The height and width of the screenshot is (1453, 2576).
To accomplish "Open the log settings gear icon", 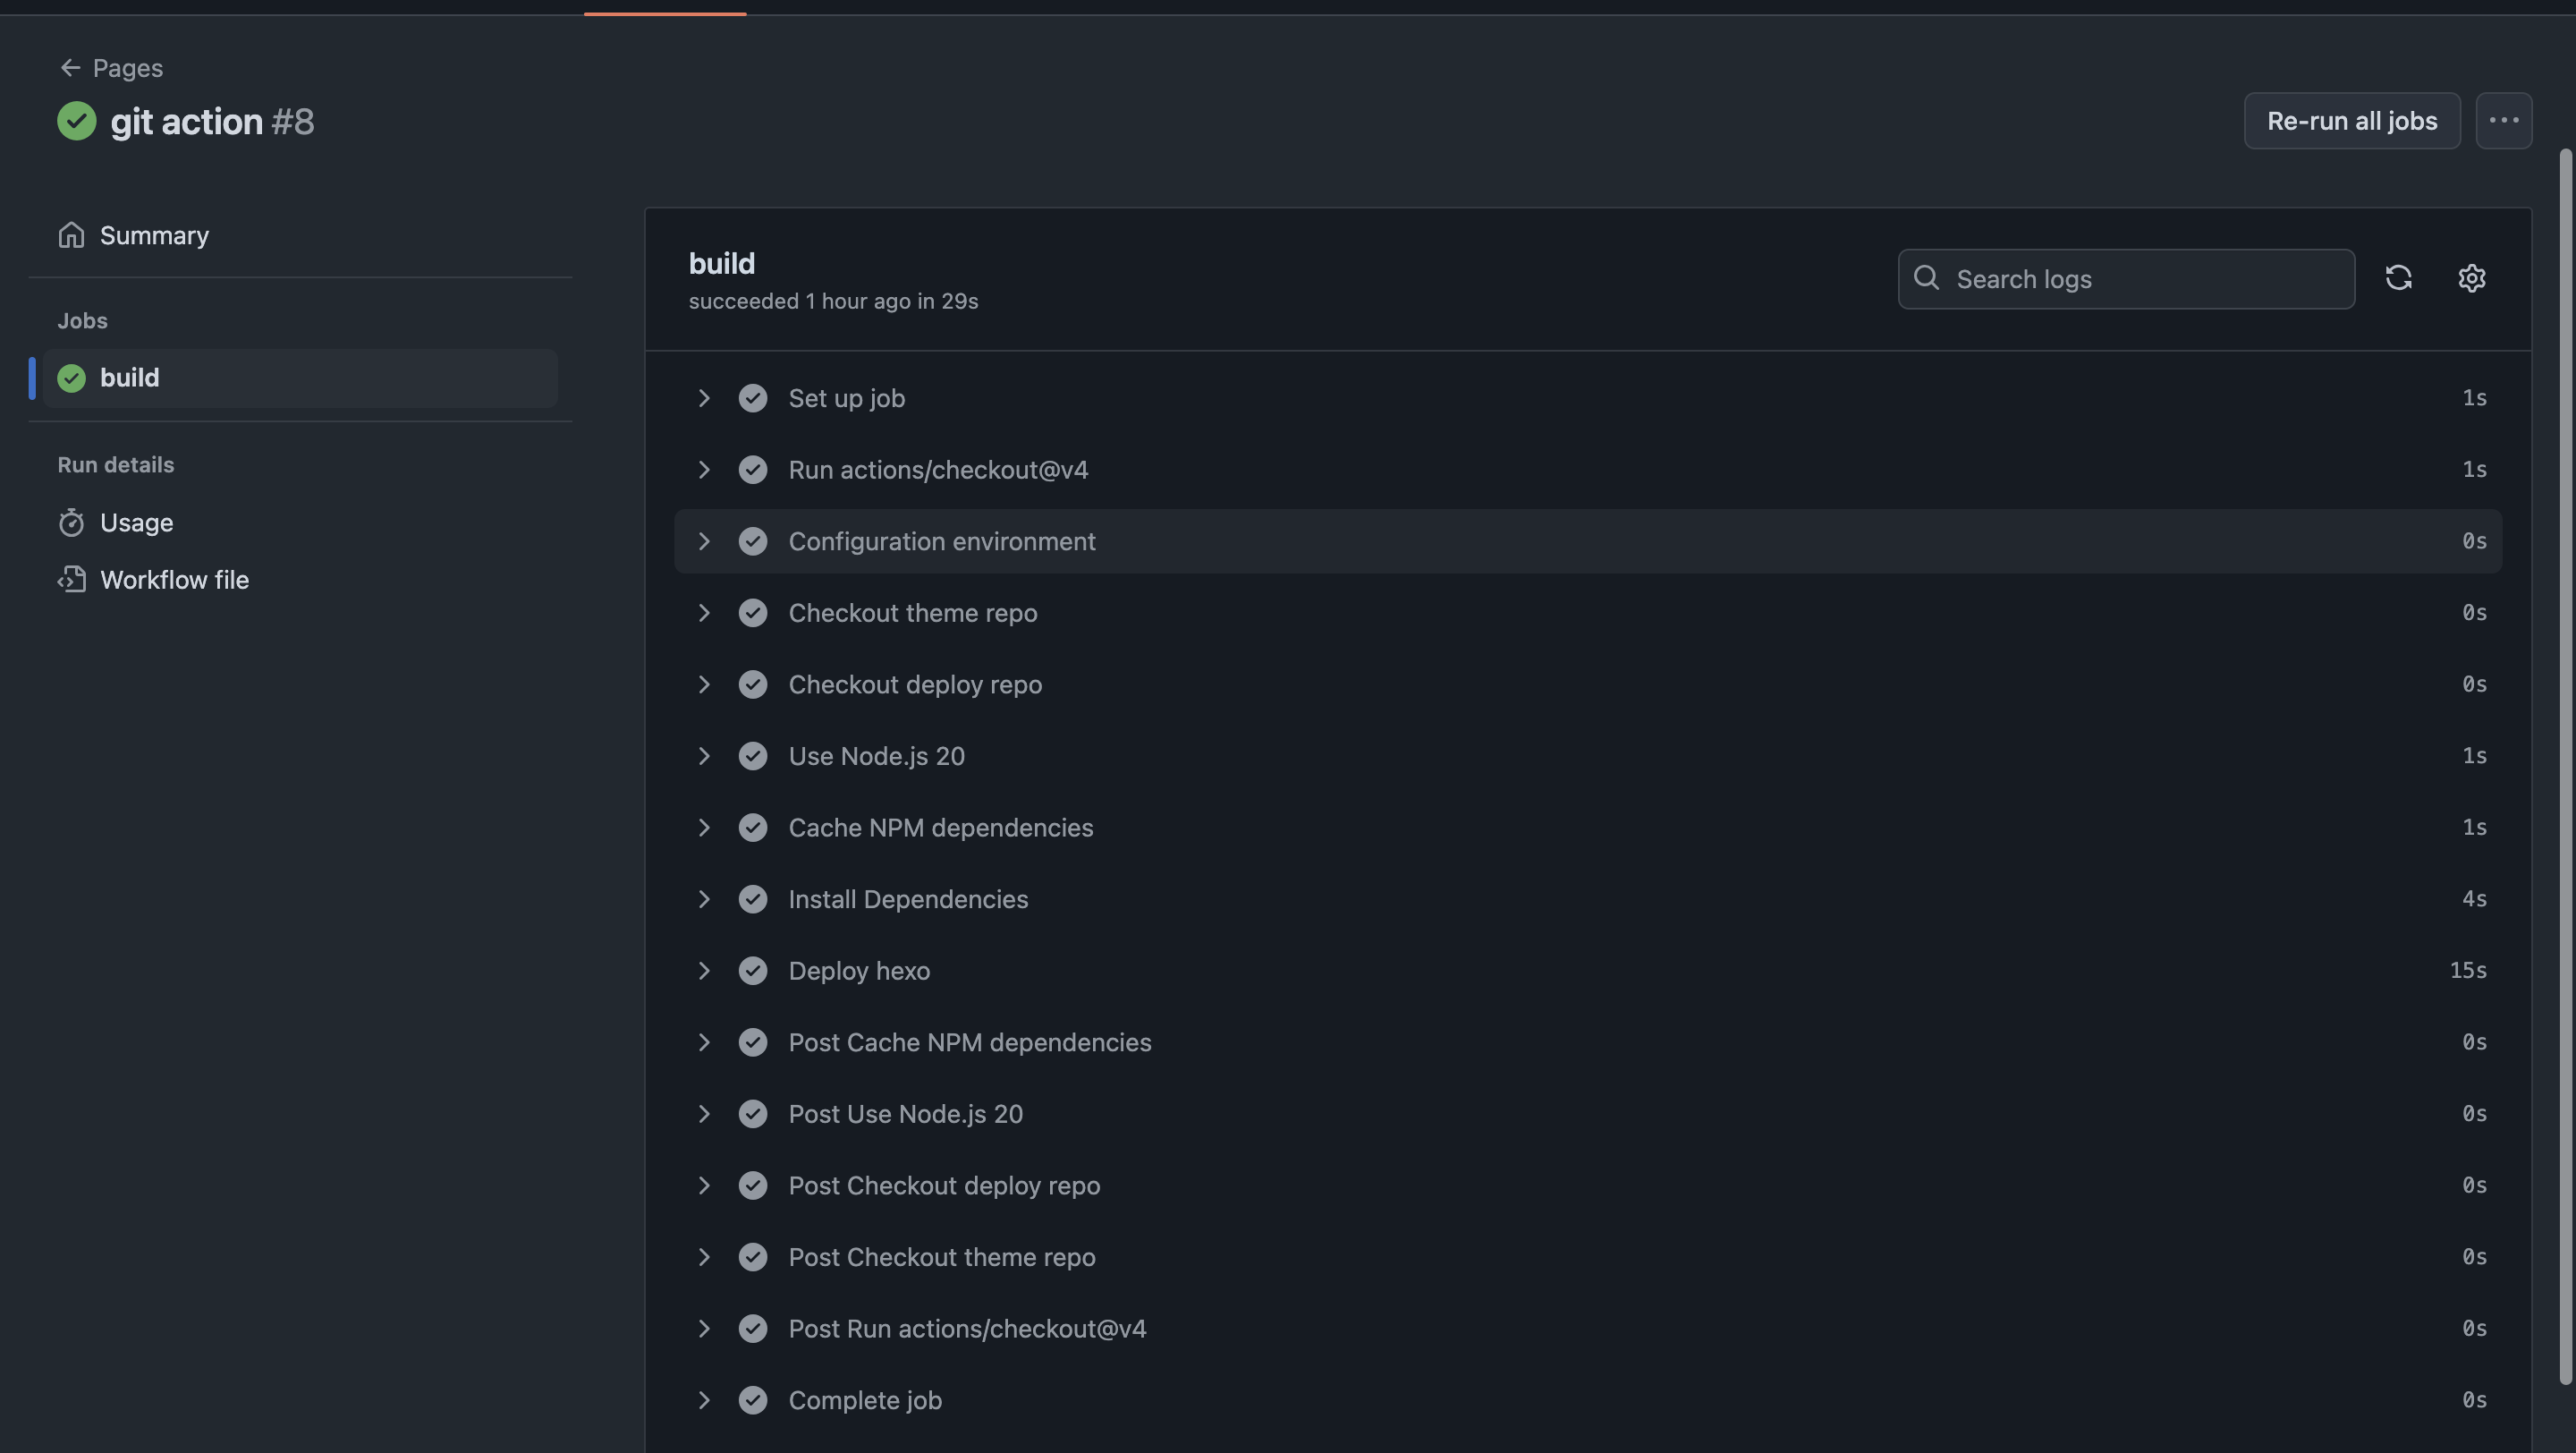I will click(2471, 278).
